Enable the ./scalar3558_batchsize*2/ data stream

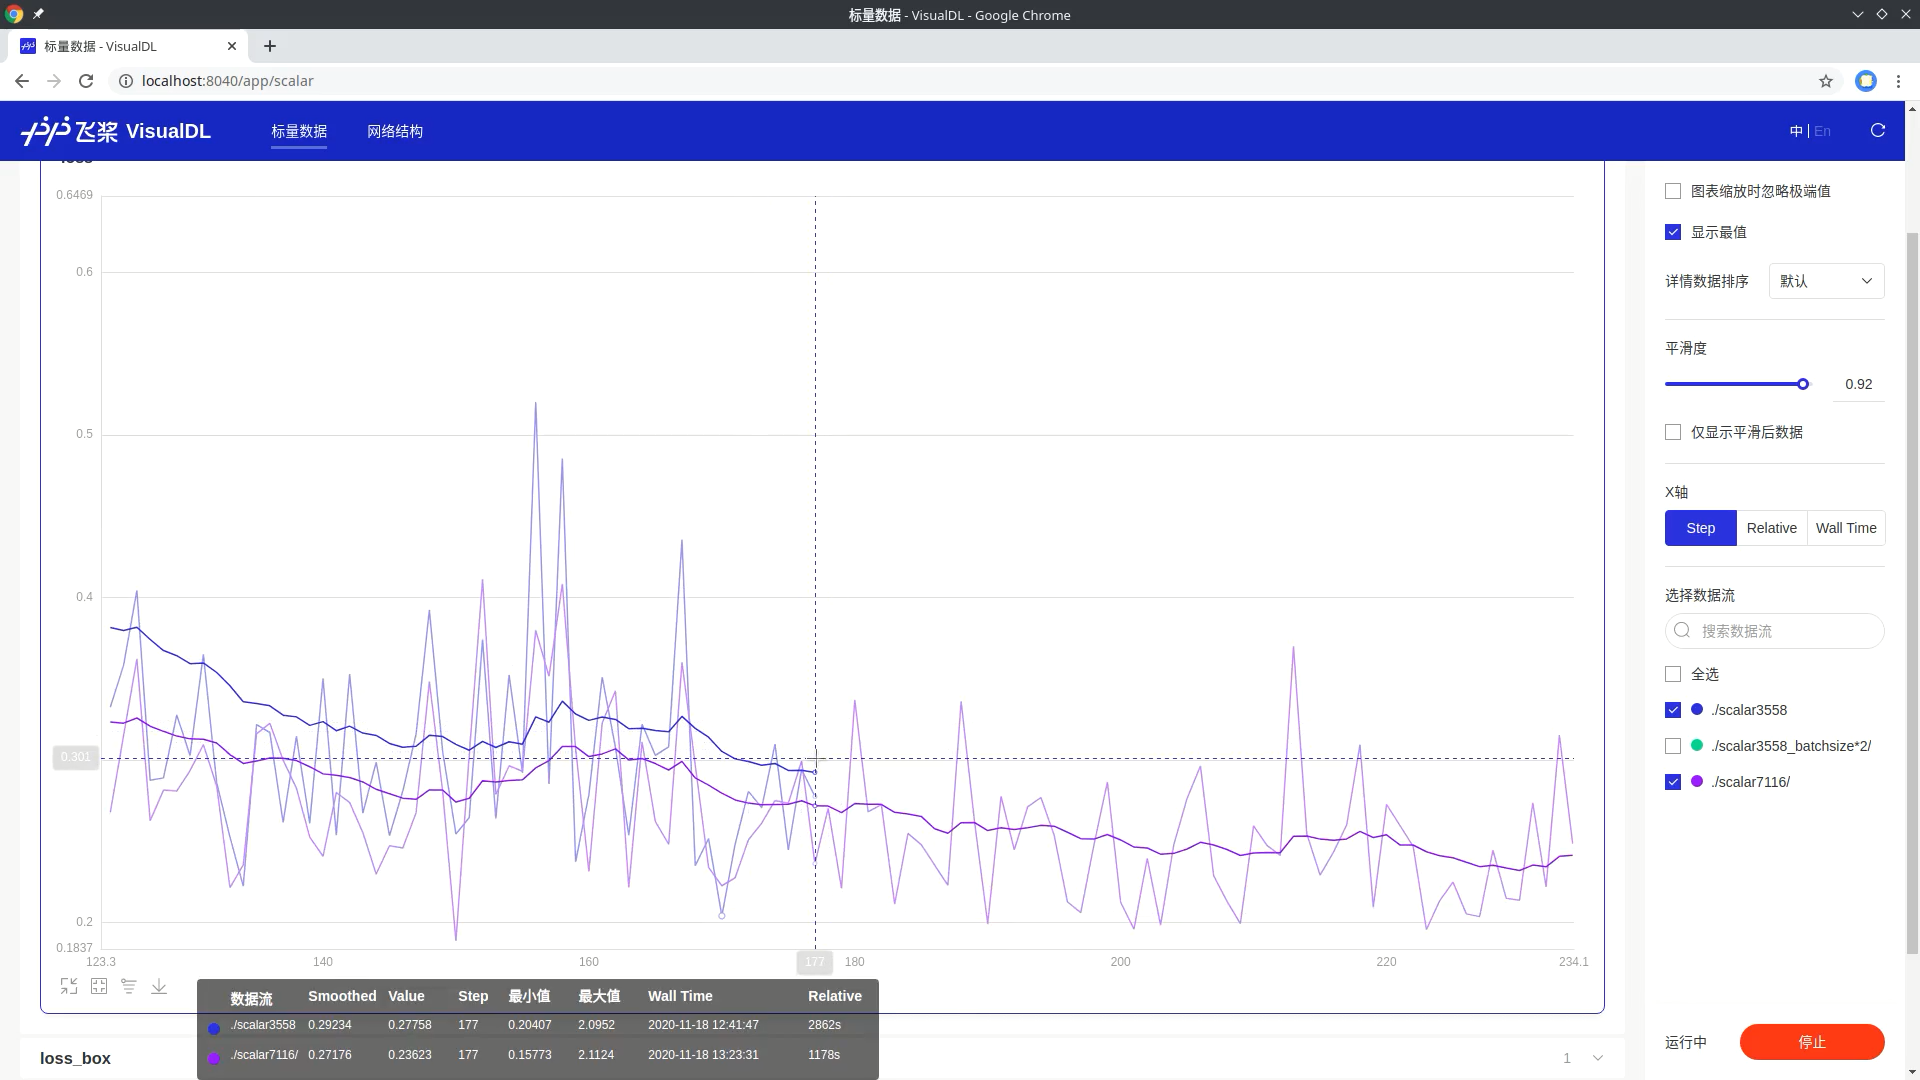click(1673, 746)
